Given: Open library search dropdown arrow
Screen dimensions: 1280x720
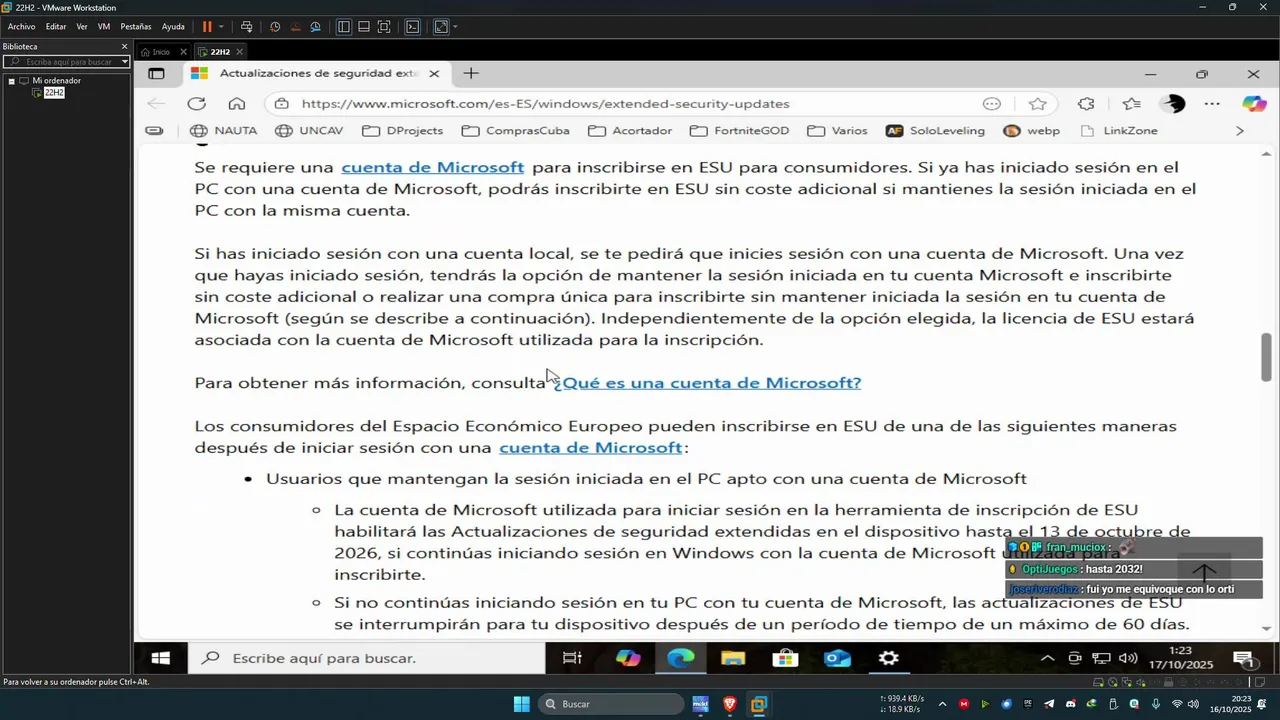Looking at the screenshot, I should coord(125,62).
